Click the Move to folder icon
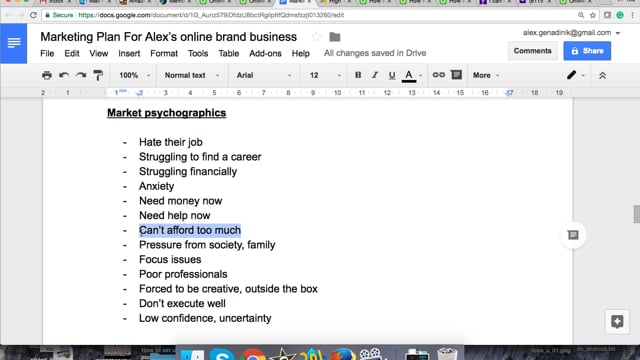Viewport: 640px width, 360px height. (335, 37)
